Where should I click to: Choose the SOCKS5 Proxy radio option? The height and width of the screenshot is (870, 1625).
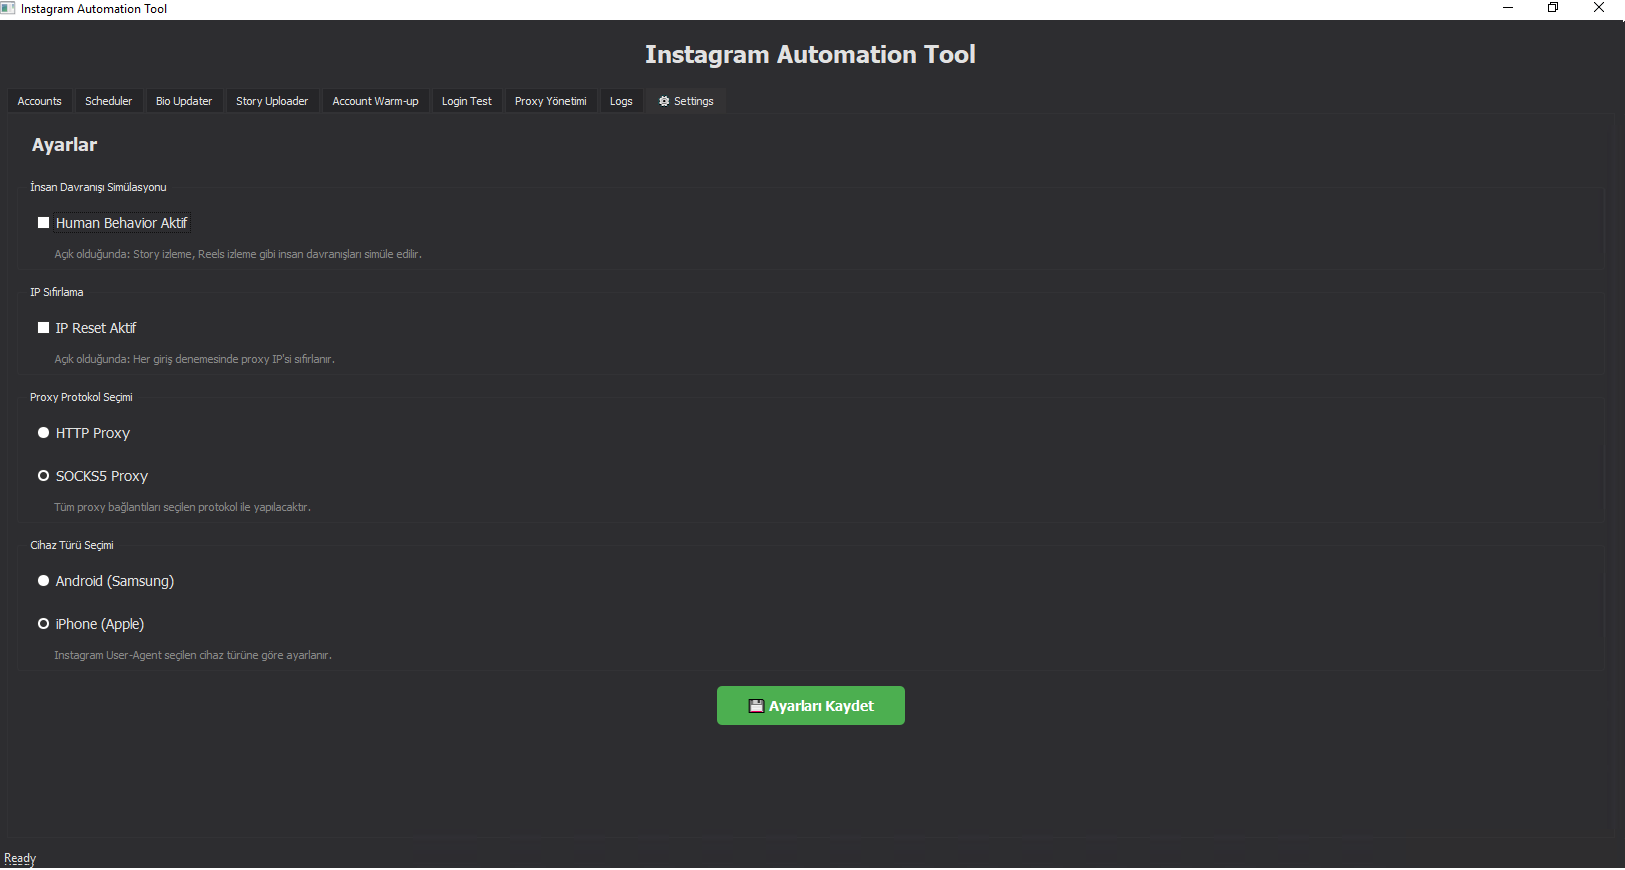pyautogui.click(x=44, y=476)
